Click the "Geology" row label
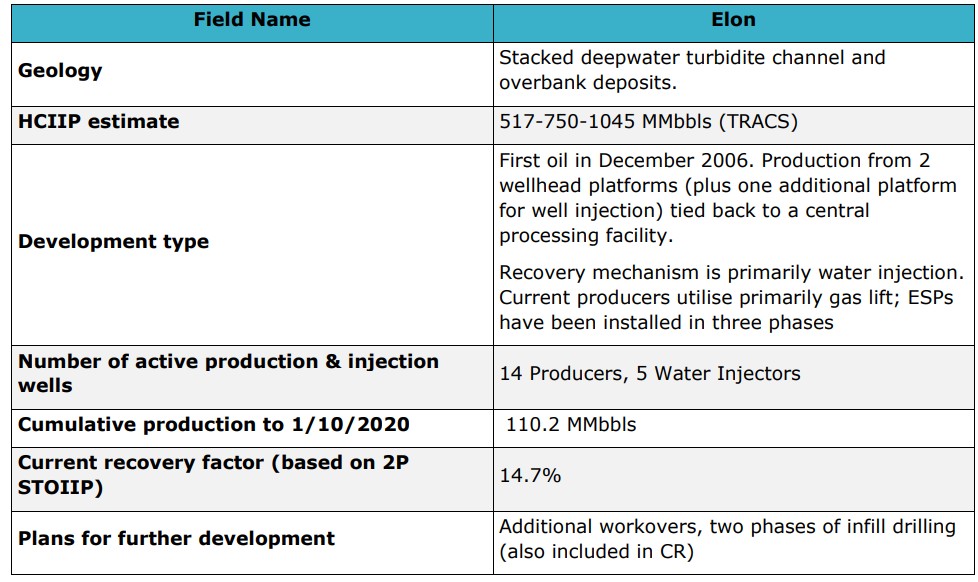 point(61,71)
